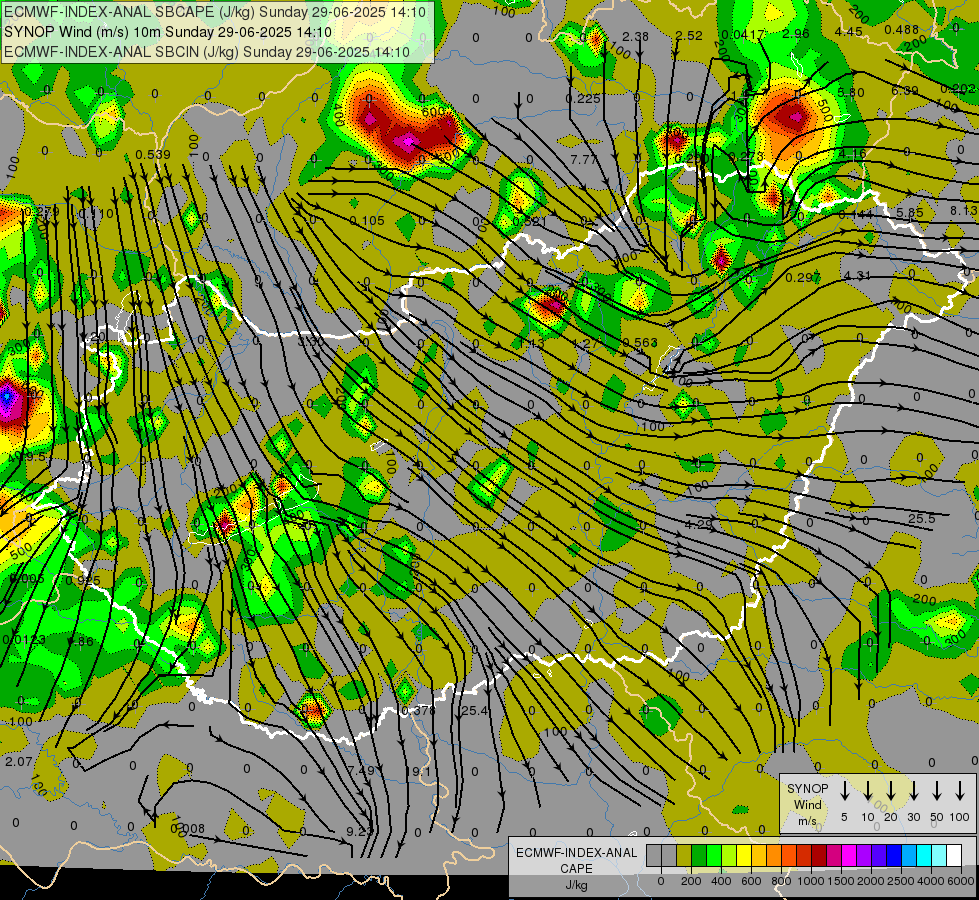The height and width of the screenshot is (900, 979).
Task: Click the map value 6.39
Action: (905, 91)
